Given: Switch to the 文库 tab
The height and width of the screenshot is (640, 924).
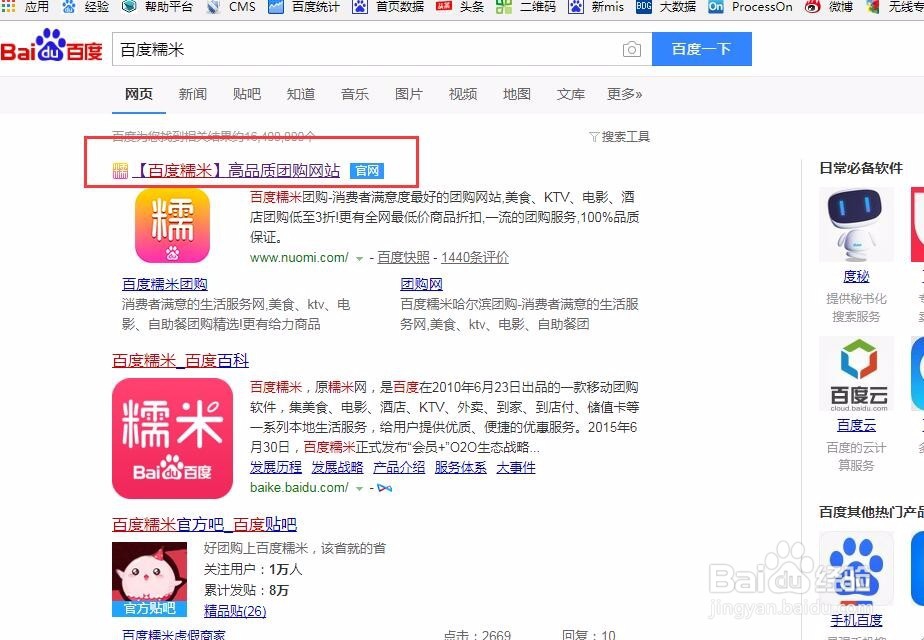Looking at the screenshot, I should point(570,94).
